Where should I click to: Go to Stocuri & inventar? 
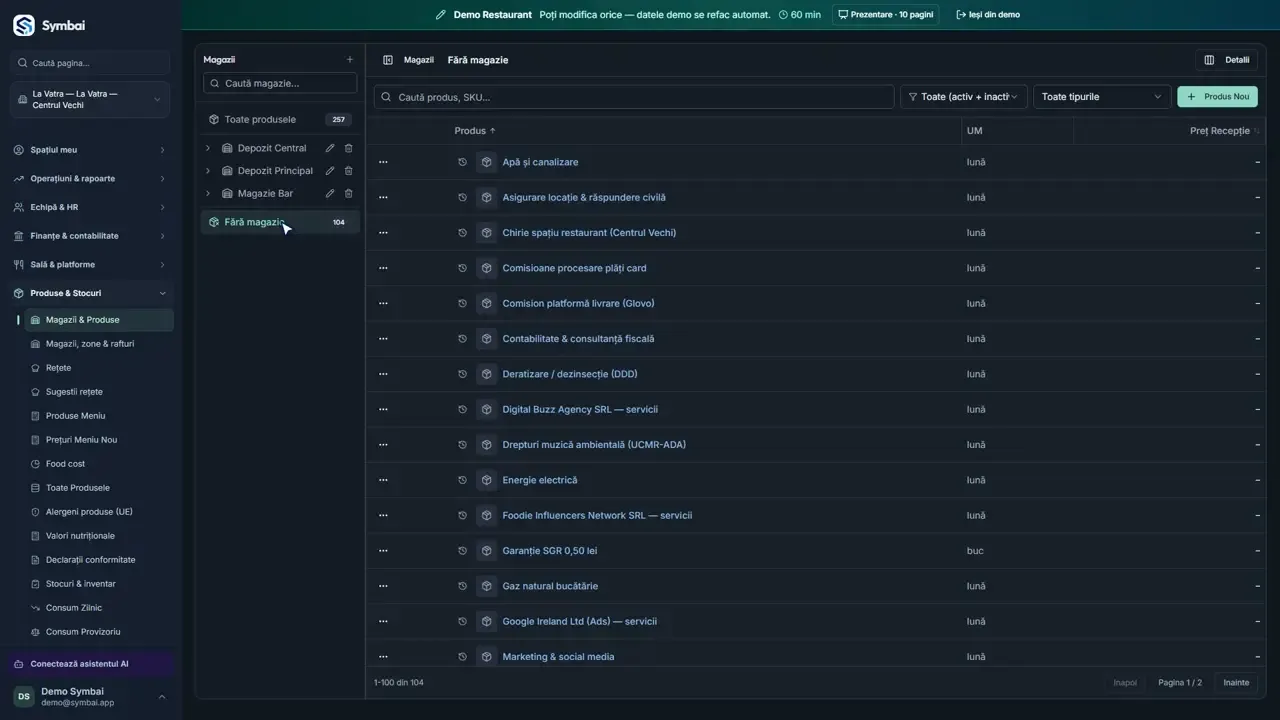click(80, 584)
